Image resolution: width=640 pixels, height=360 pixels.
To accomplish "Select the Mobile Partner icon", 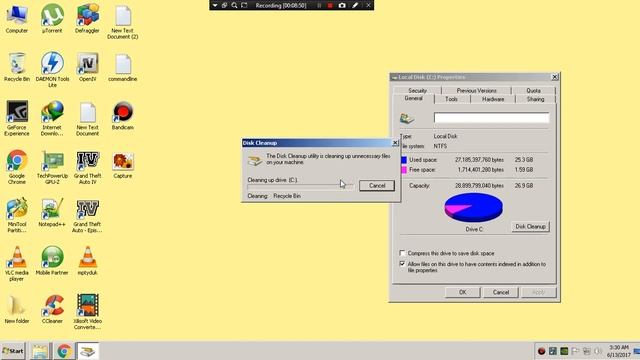I will (x=52, y=261).
